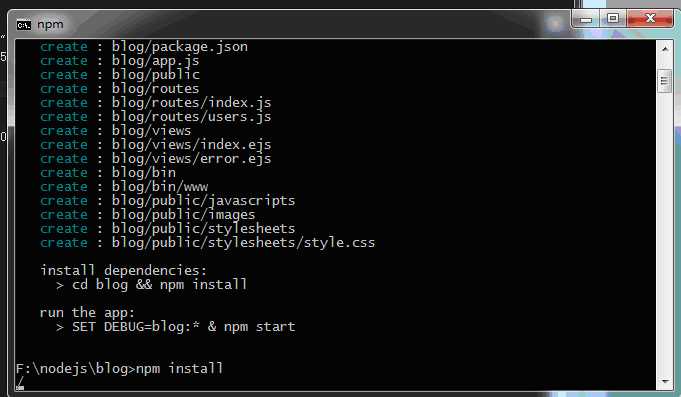The height and width of the screenshot is (397, 681).
Task: Minimize the npm console window
Action: pyautogui.click(x=586, y=19)
